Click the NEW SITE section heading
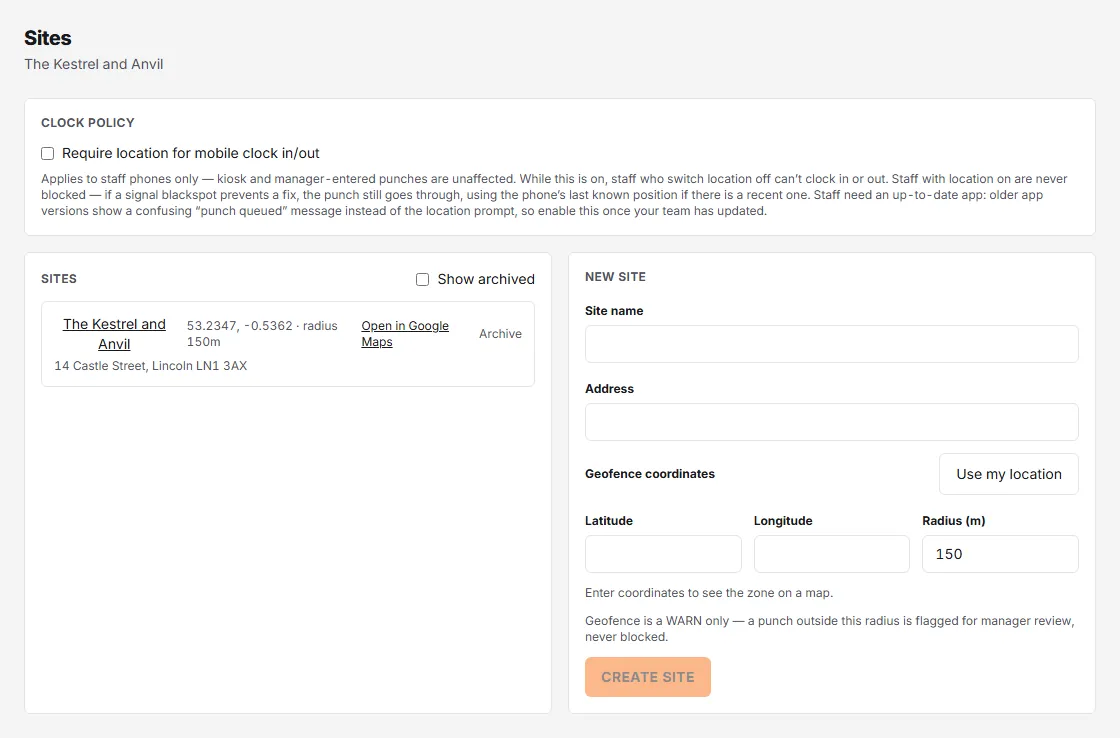1120x738 pixels. 615,277
